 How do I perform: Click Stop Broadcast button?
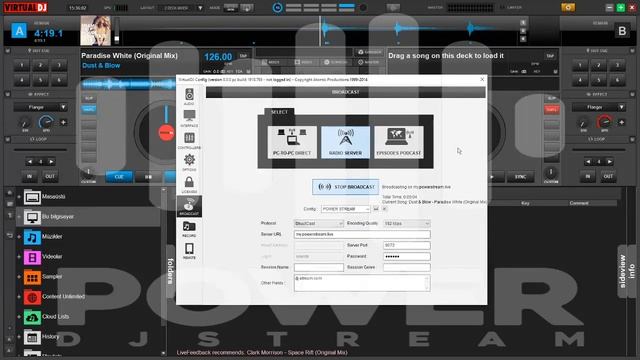345,187
